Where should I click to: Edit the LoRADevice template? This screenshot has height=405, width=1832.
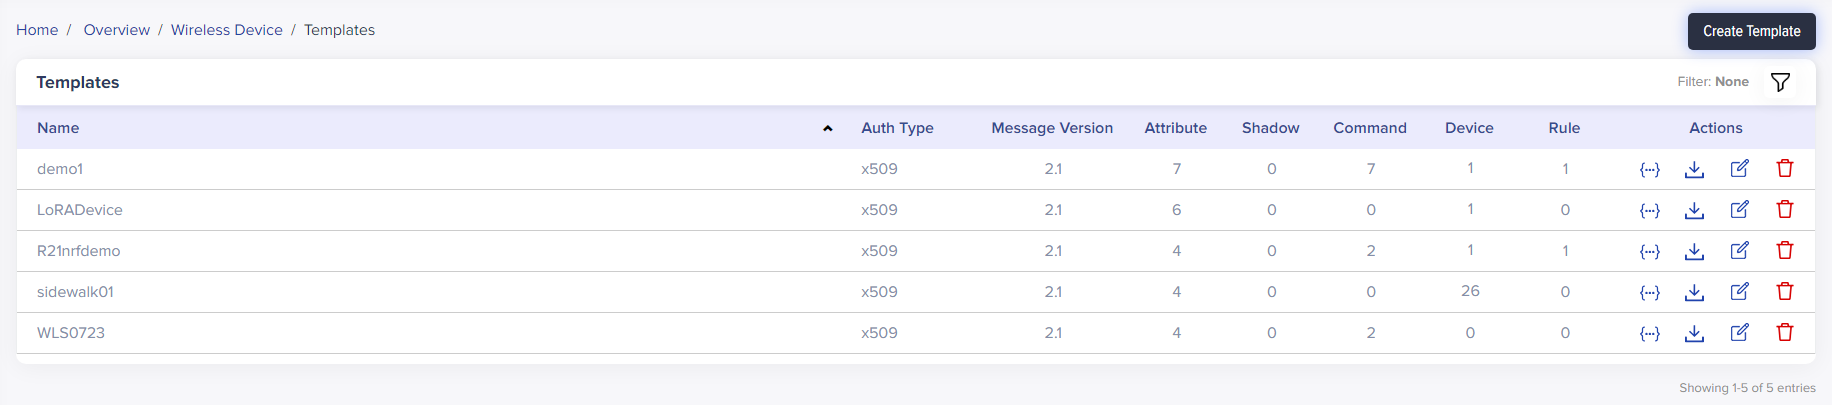1740,209
